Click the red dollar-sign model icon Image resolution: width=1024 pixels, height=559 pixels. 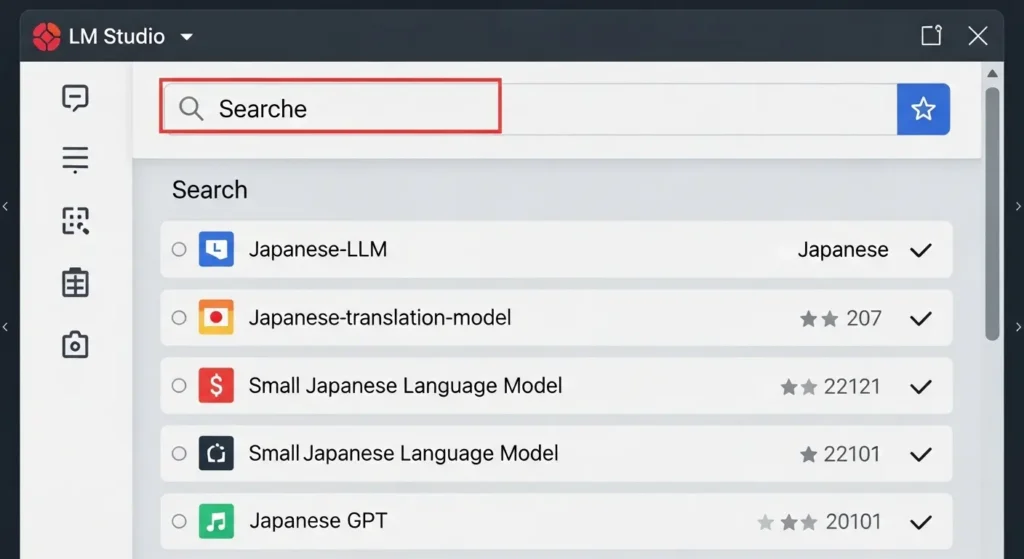(216, 385)
